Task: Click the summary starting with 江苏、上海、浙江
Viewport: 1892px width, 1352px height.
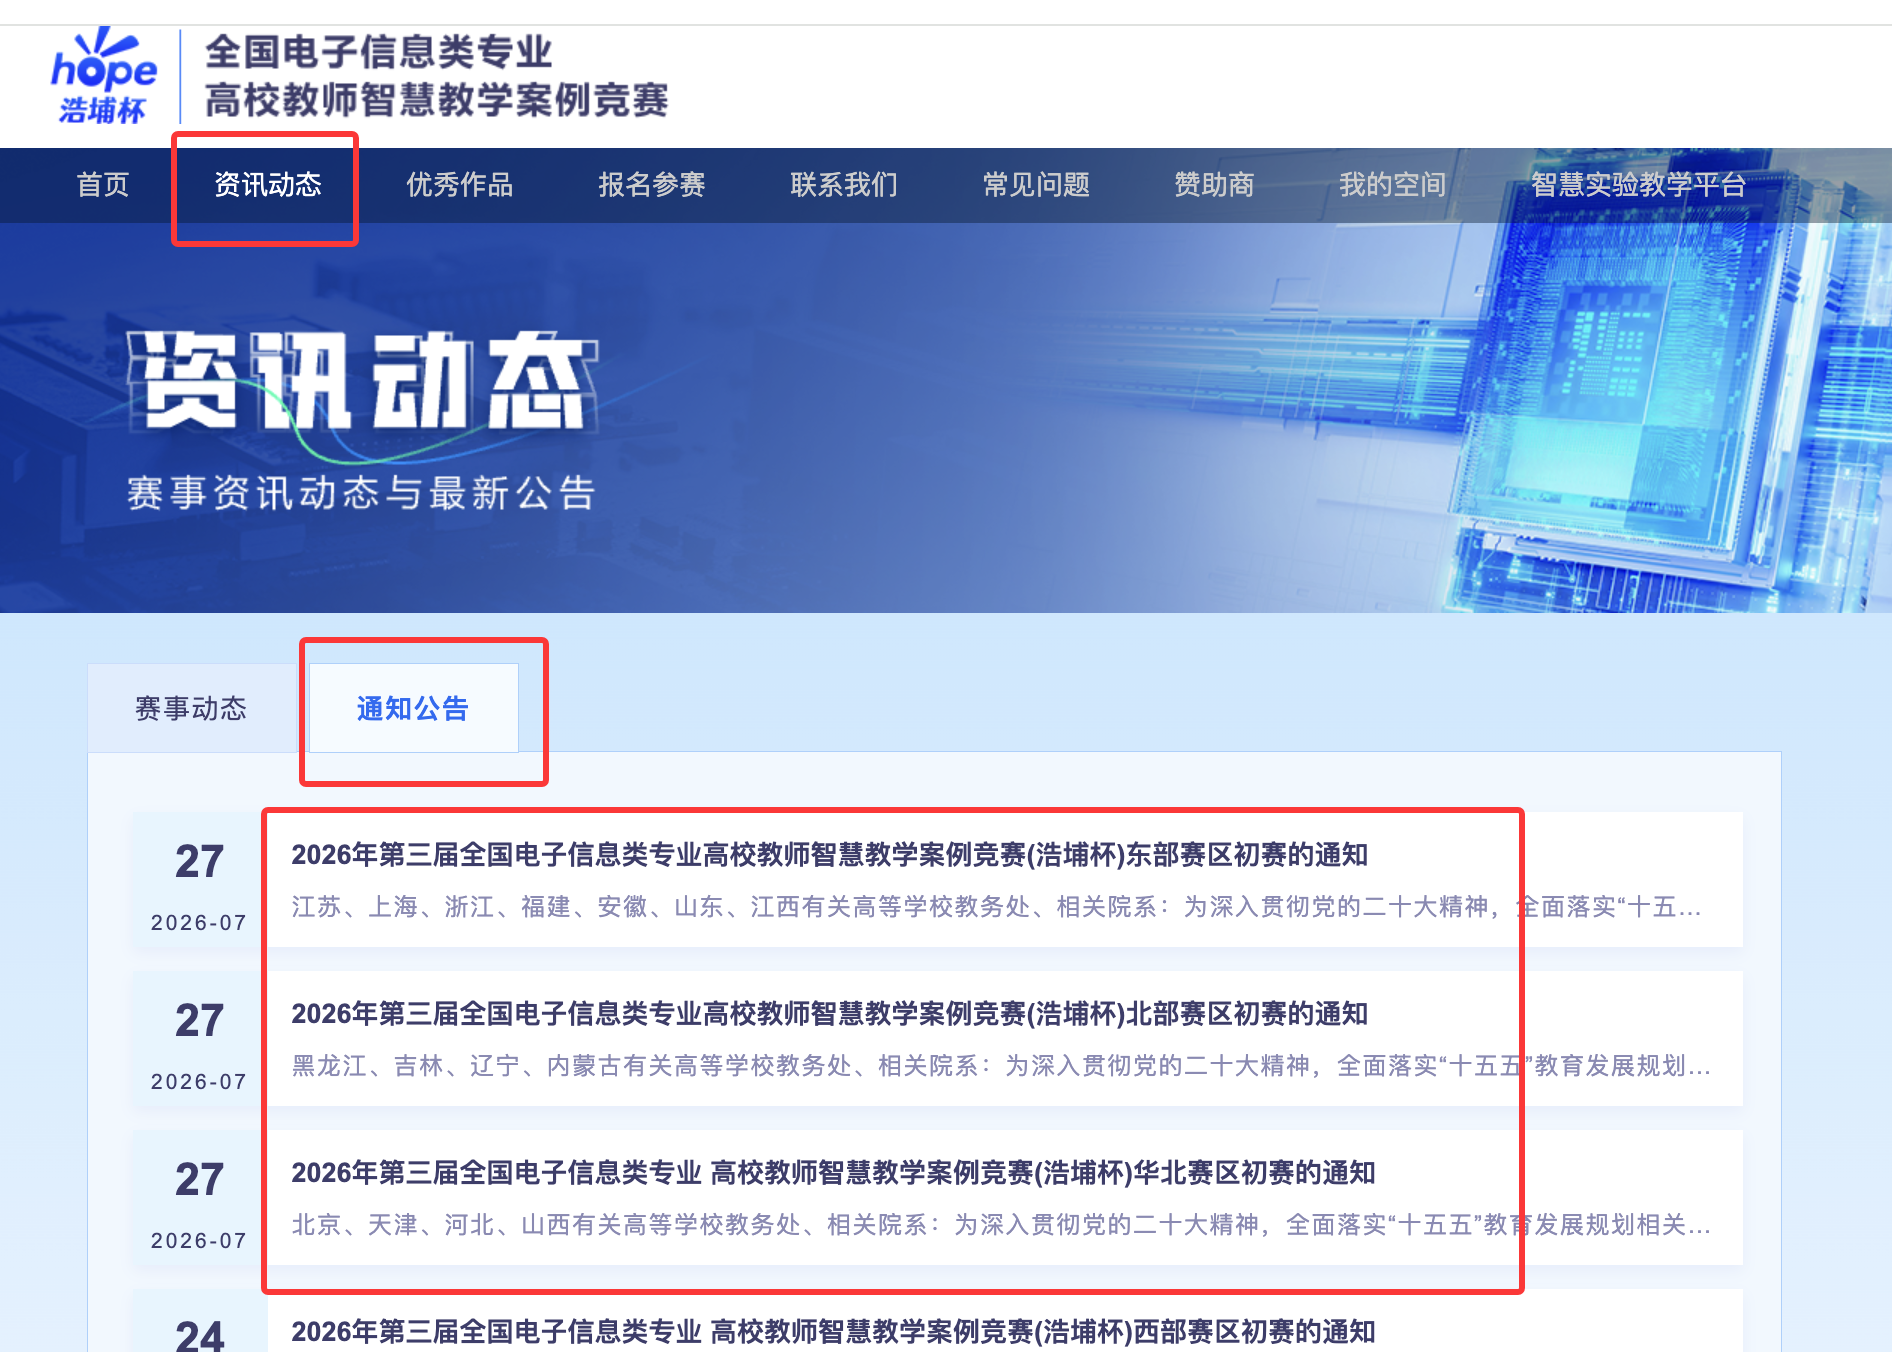Action: point(997,907)
